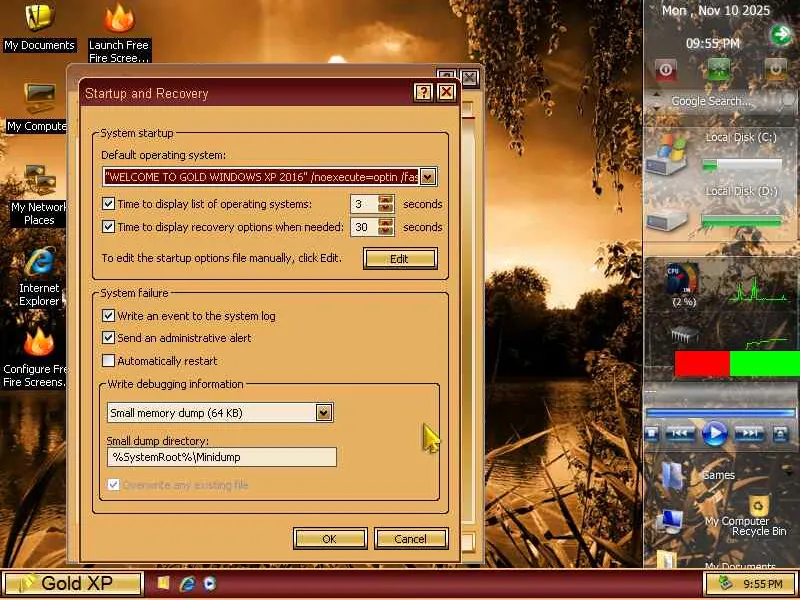The height and width of the screenshot is (600, 800).
Task: Adjust recovery options seconds spinner
Action: coord(386,227)
